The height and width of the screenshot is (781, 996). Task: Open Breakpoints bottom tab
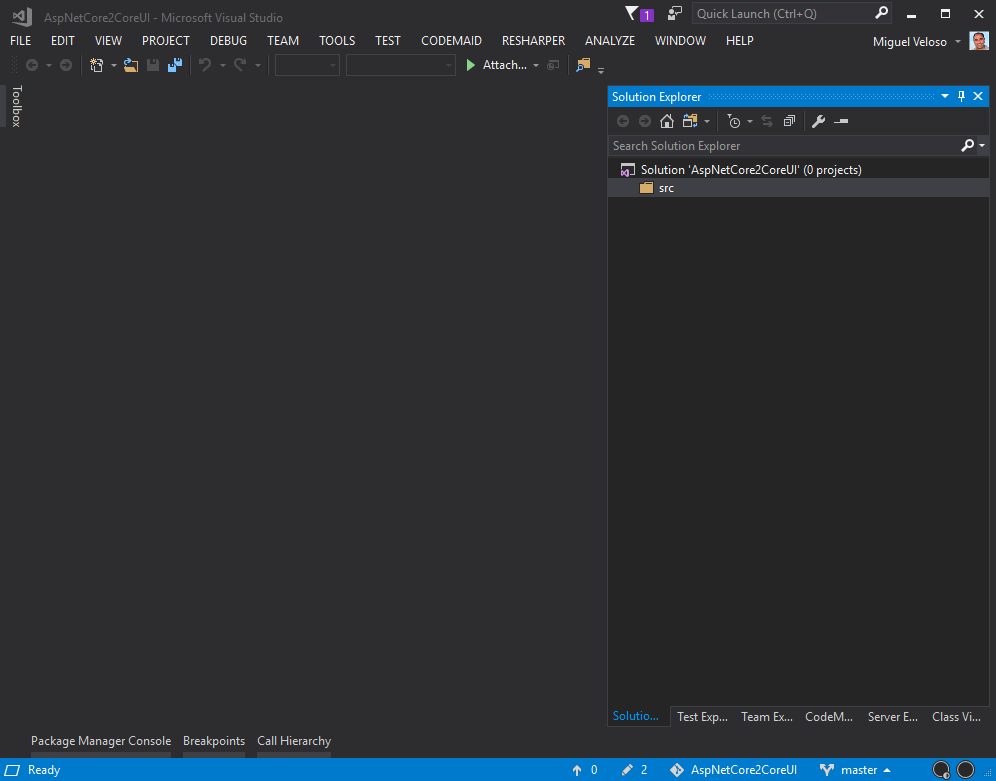pyautogui.click(x=214, y=741)
